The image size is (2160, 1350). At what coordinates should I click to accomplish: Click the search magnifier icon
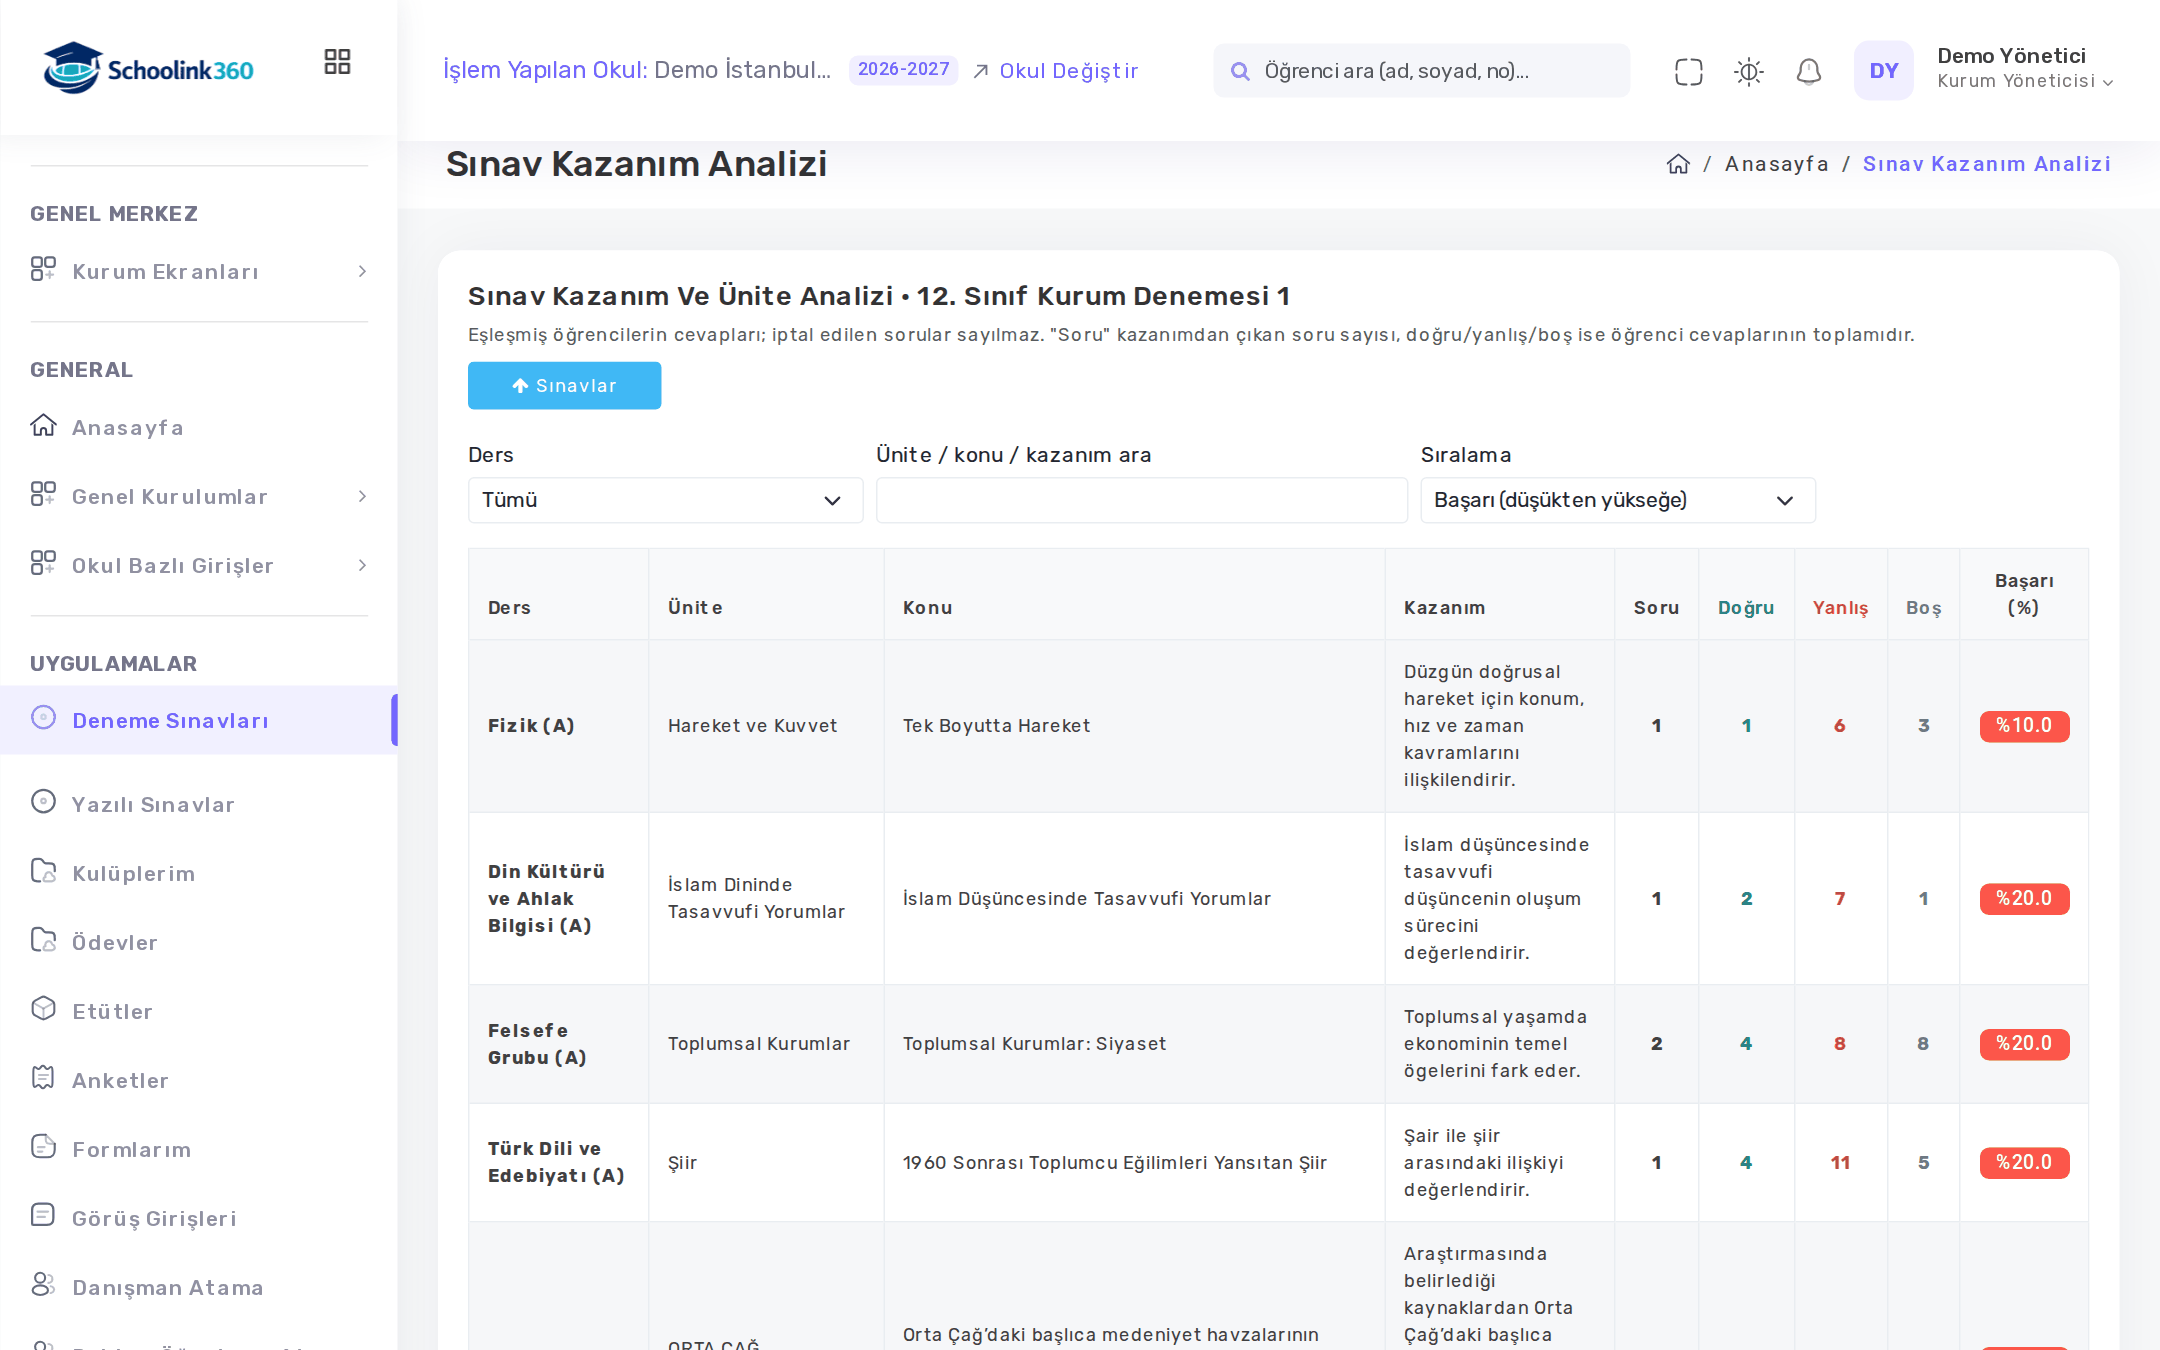pyautogui.click(x=1240, y=71)
